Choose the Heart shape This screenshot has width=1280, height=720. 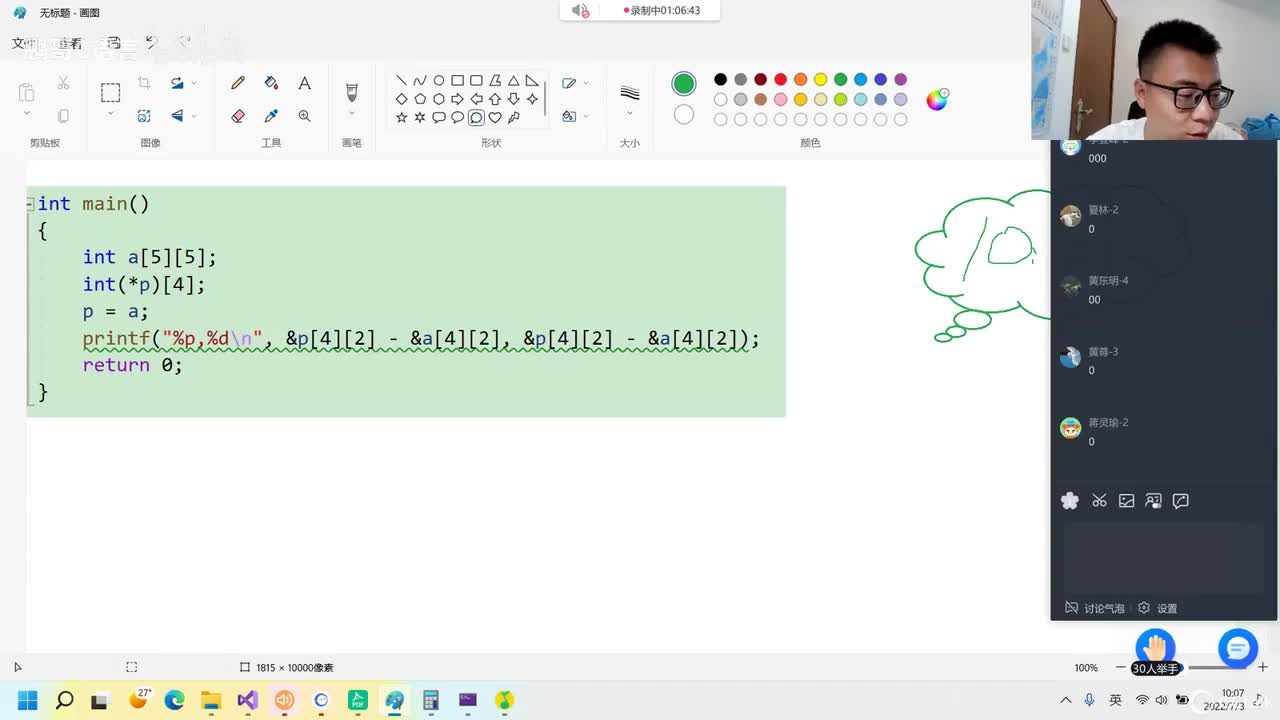(495, 117)
